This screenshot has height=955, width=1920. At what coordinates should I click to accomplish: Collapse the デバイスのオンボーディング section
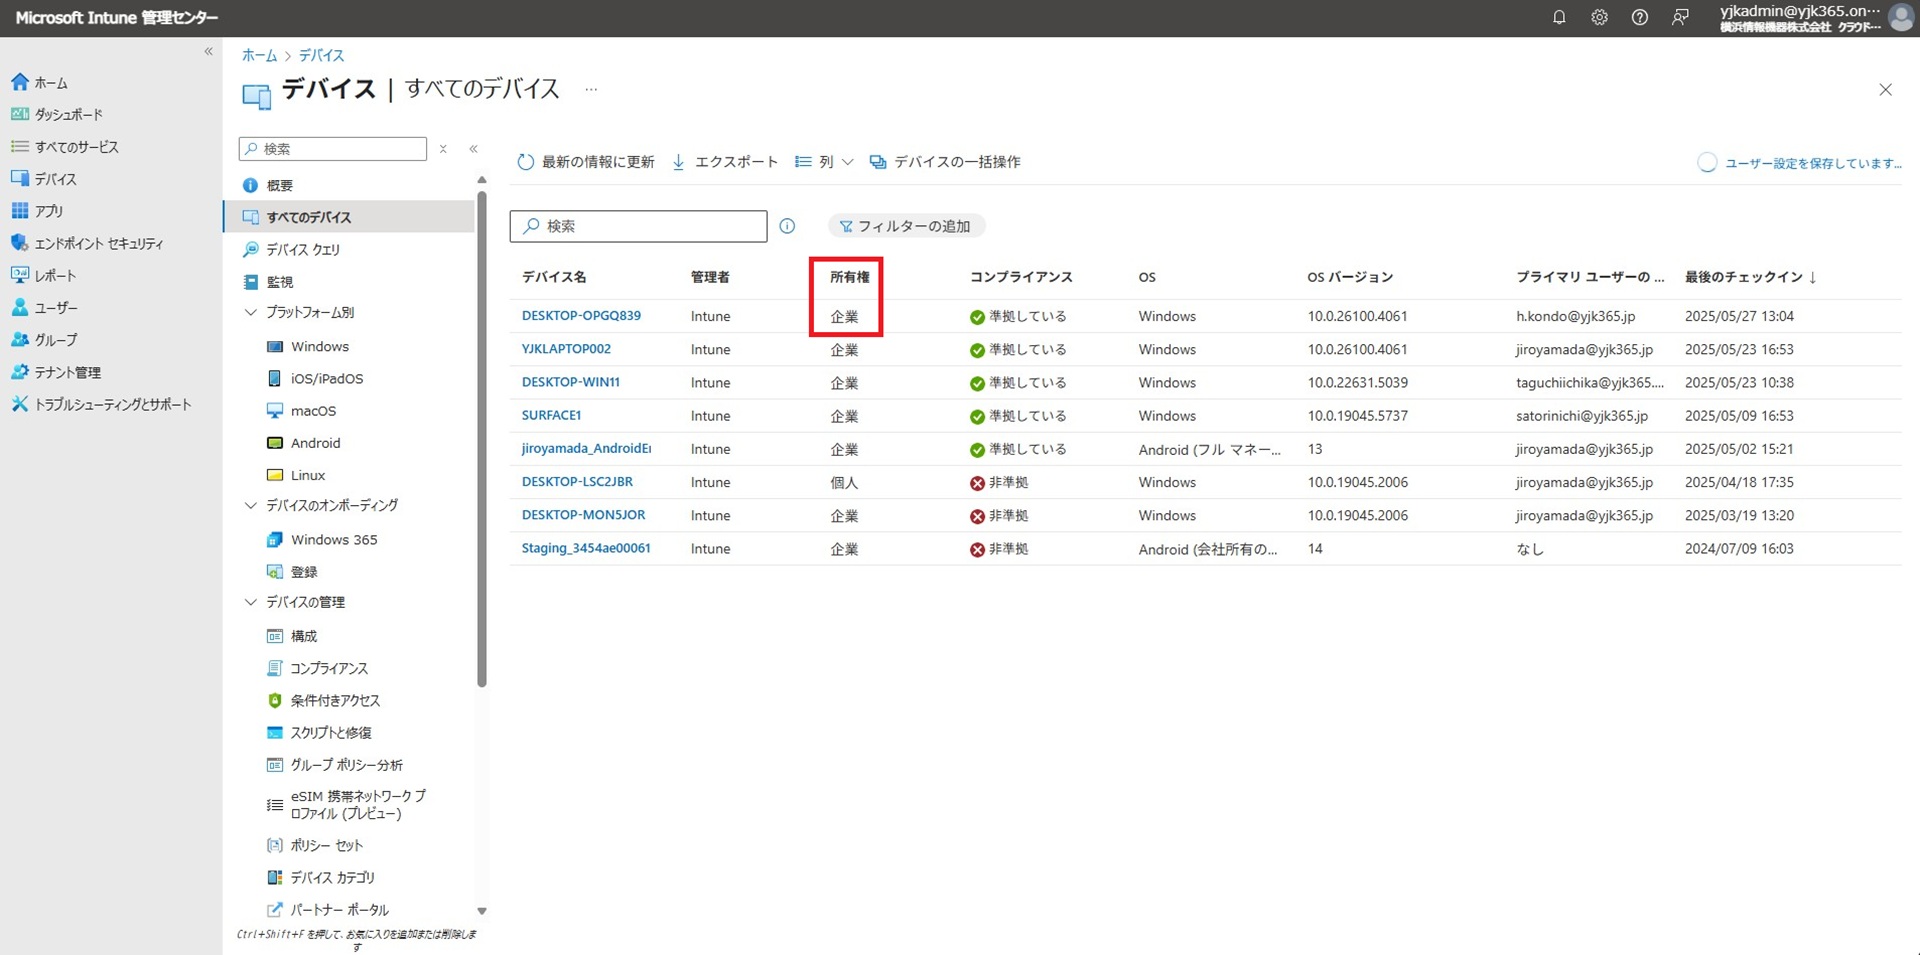[251, 505]
